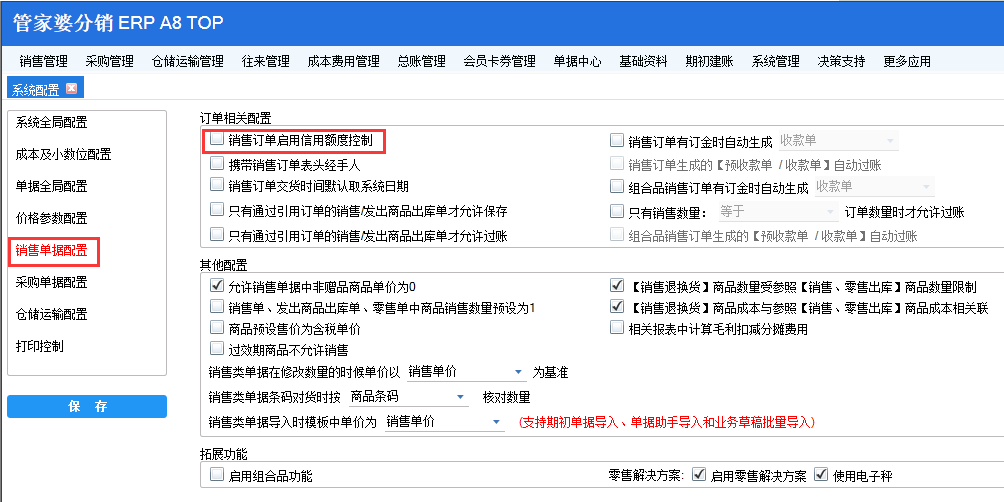
Task: Open 导入时模板中单价为 dropdown
Action: [x=444, y=421]
